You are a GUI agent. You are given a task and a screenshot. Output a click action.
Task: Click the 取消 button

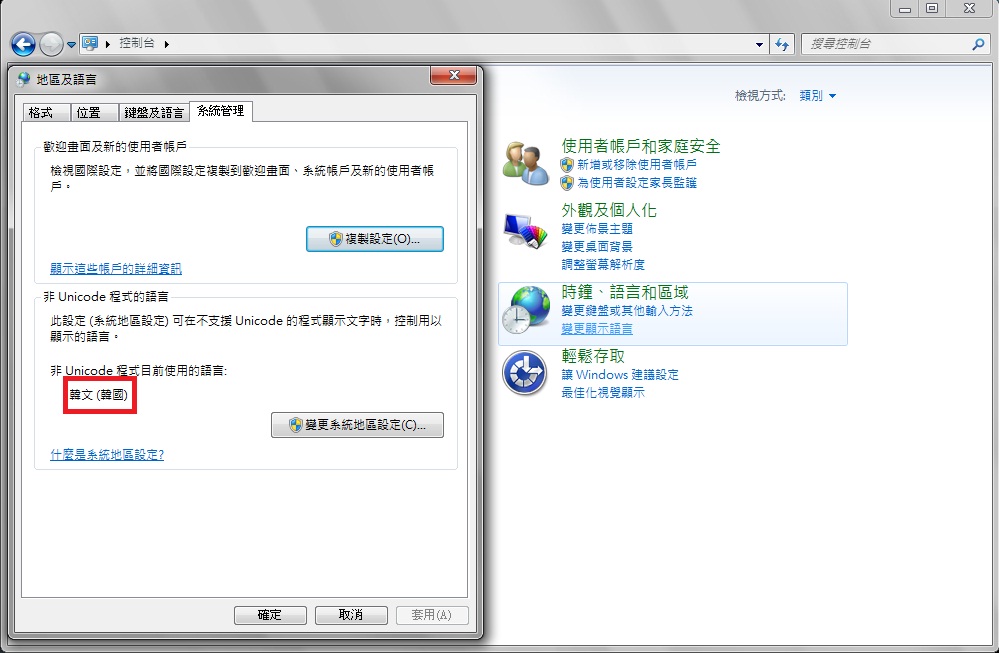pos(351,615)
